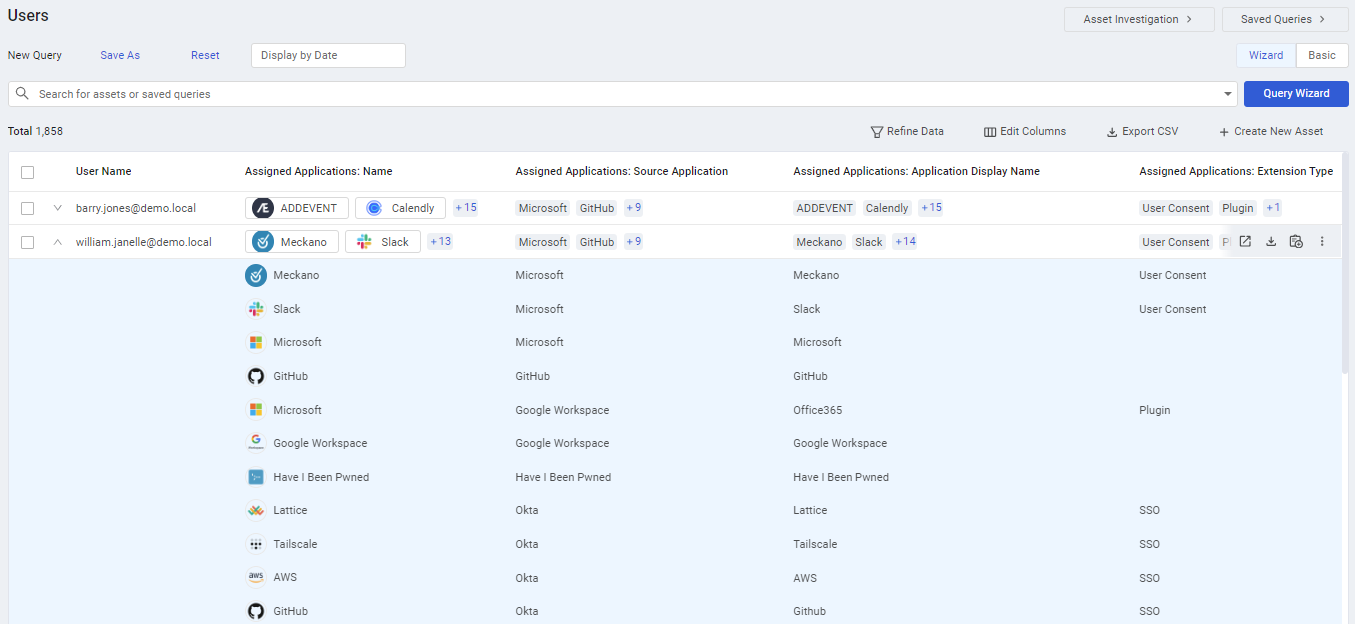The width and height of the screenshot is (1355, 624).
Task: Open Asset Investigation
Action: click(x=1139, y=19)
